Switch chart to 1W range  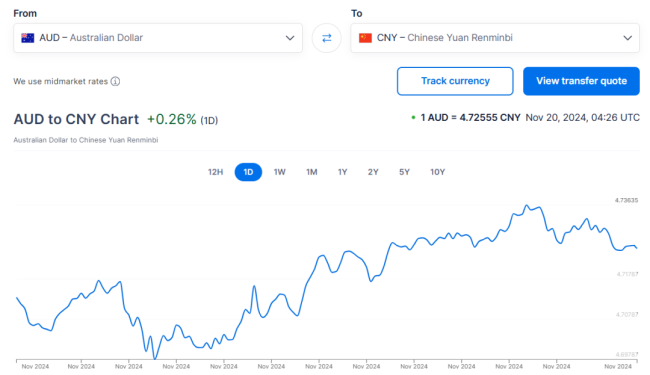280,172
